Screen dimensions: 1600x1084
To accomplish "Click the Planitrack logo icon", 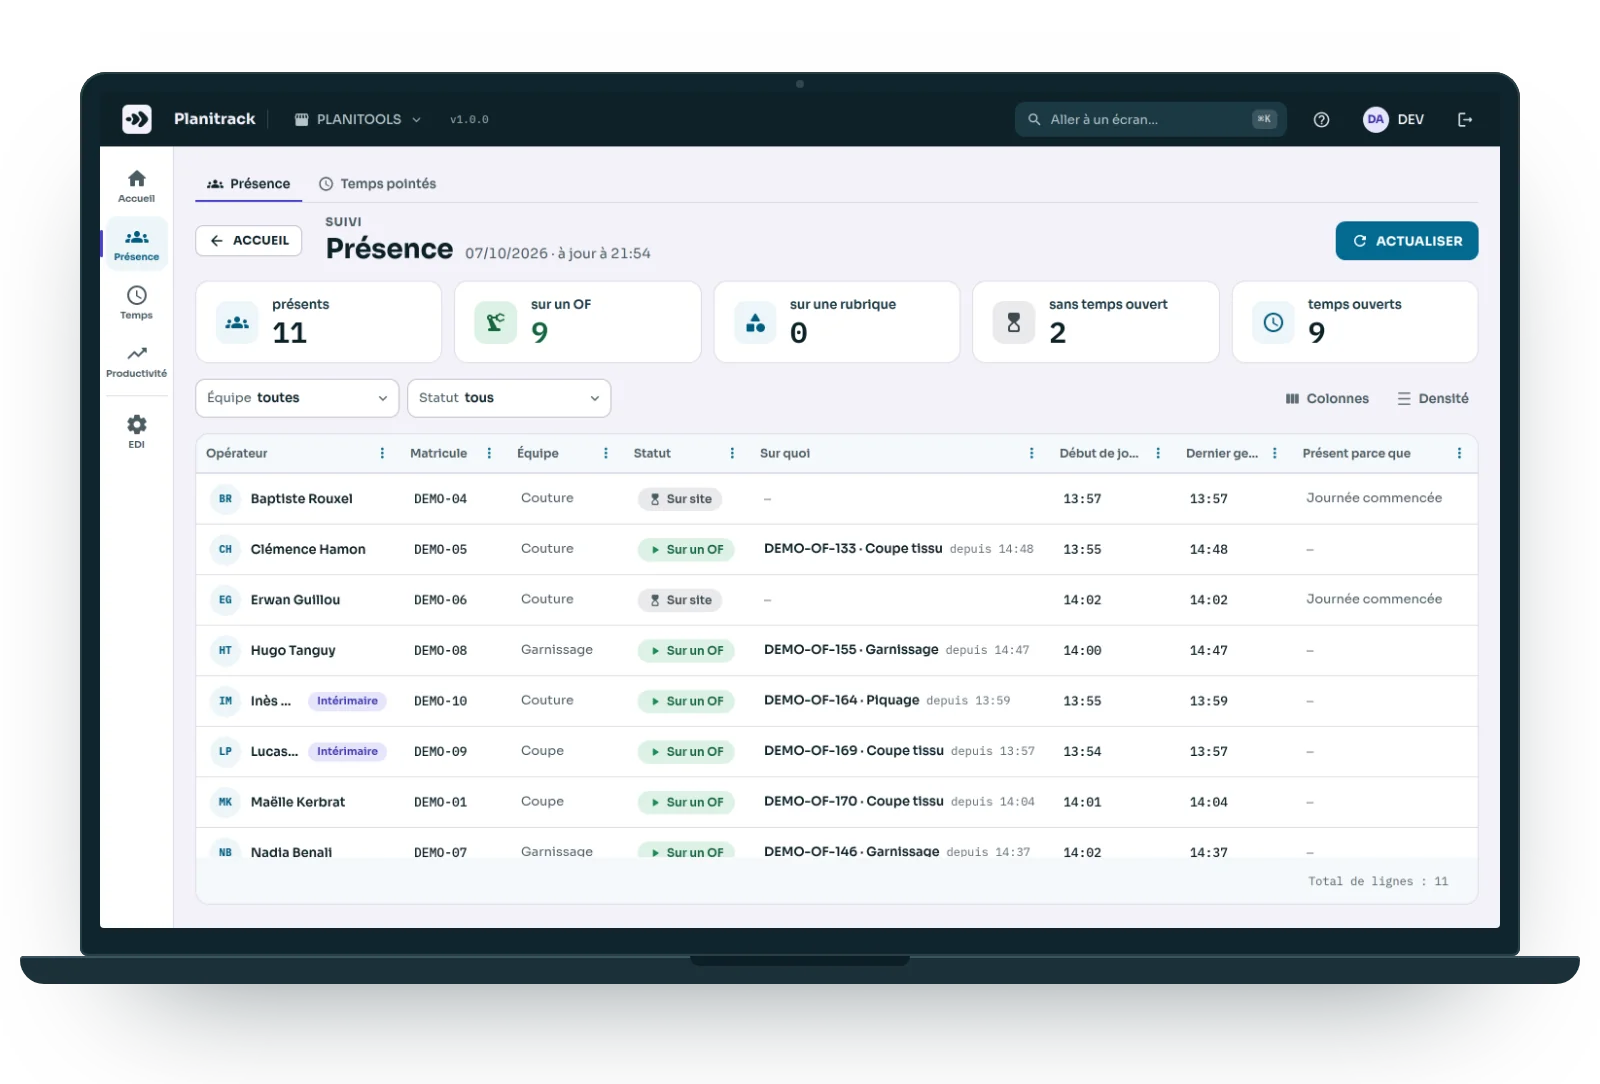I will click(137, 119).
